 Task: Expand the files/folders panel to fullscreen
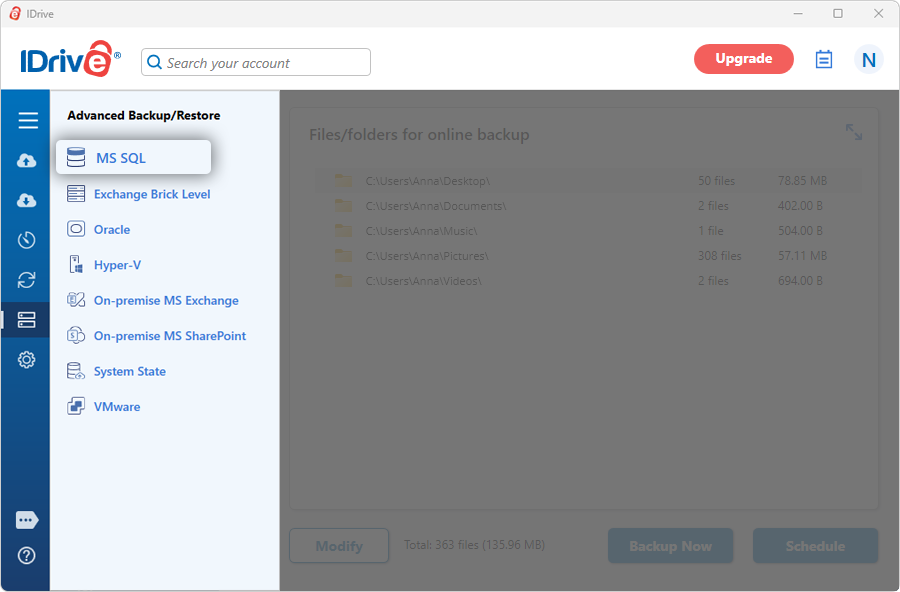point(853,132)
